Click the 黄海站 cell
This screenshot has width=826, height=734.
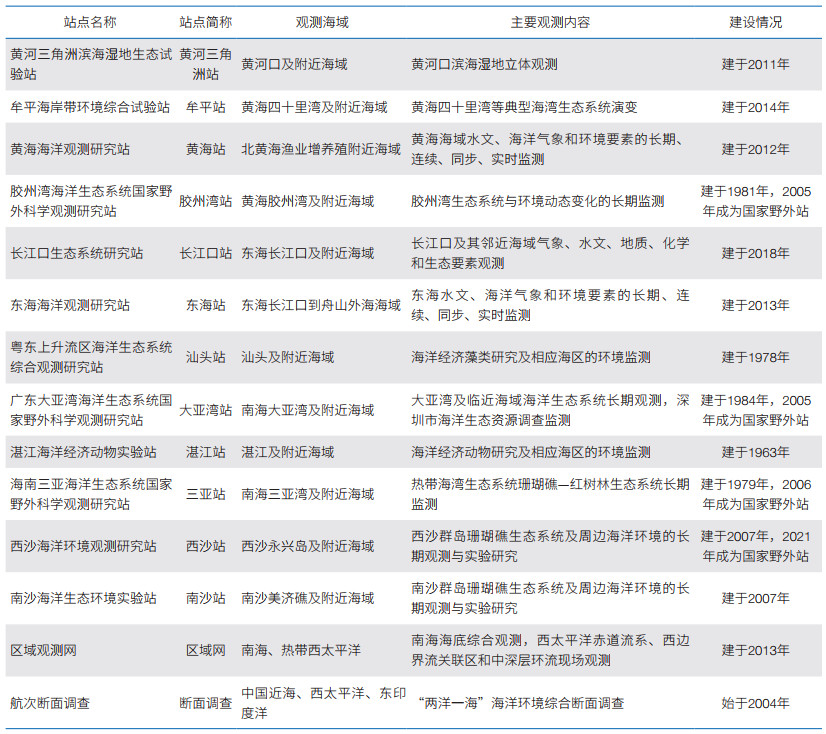click(x=205, y=149)
